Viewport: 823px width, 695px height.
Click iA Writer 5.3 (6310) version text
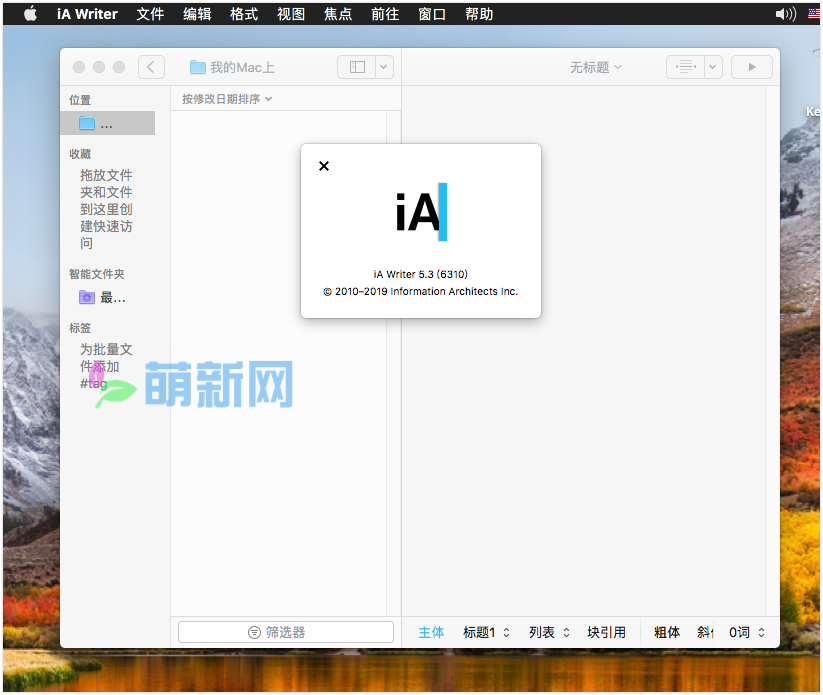pyautogui.click(x=420, y=274)
